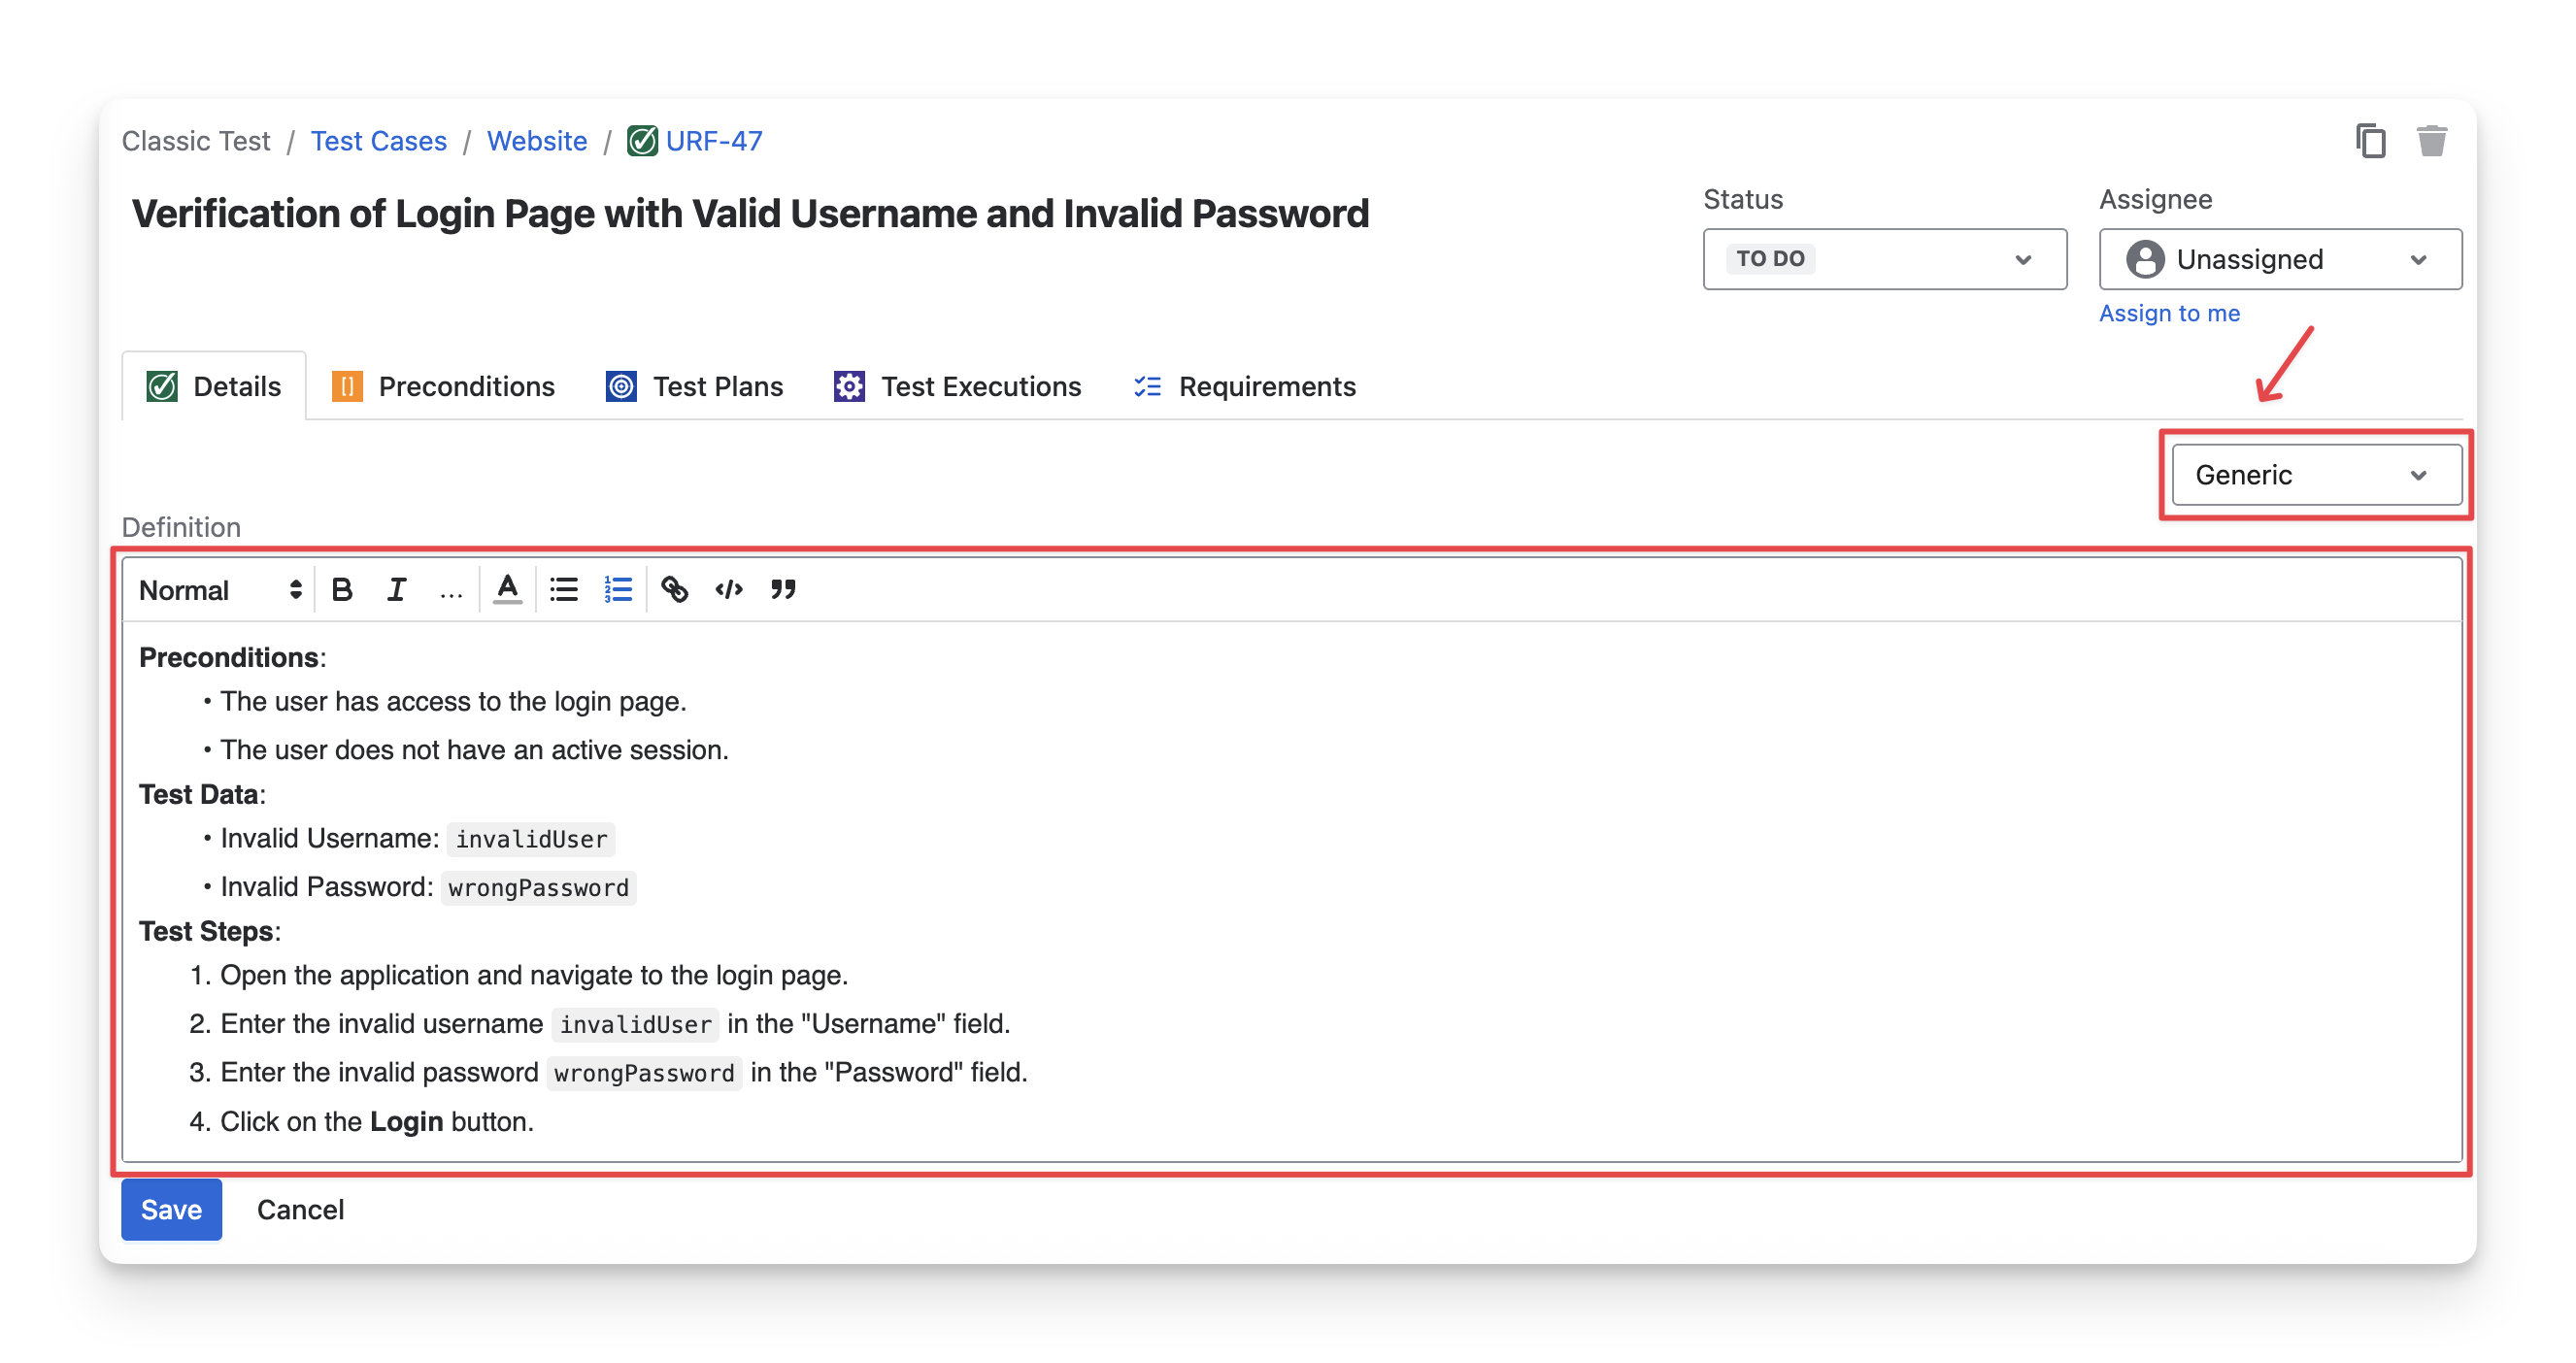Delete the test case using the trash icon

point(2432,141)
